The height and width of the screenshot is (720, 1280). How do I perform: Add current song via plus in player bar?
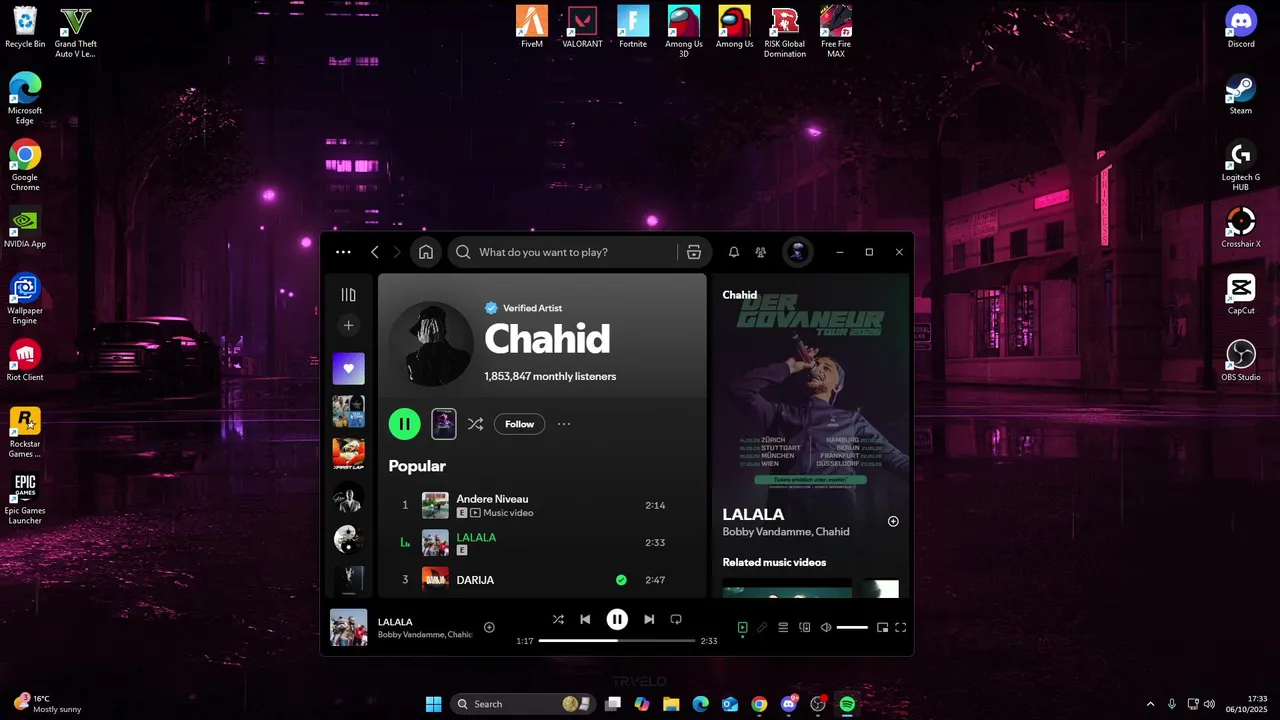[x=489, y=627]
